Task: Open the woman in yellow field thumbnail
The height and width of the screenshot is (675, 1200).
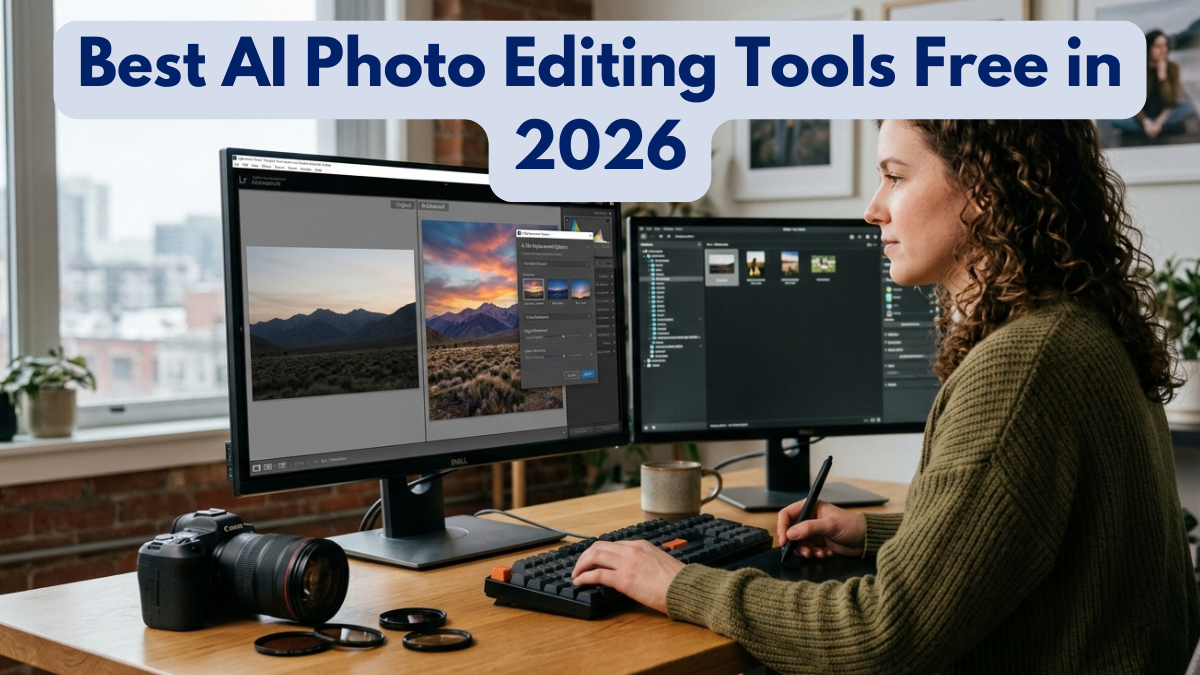Action: (755, 264)
